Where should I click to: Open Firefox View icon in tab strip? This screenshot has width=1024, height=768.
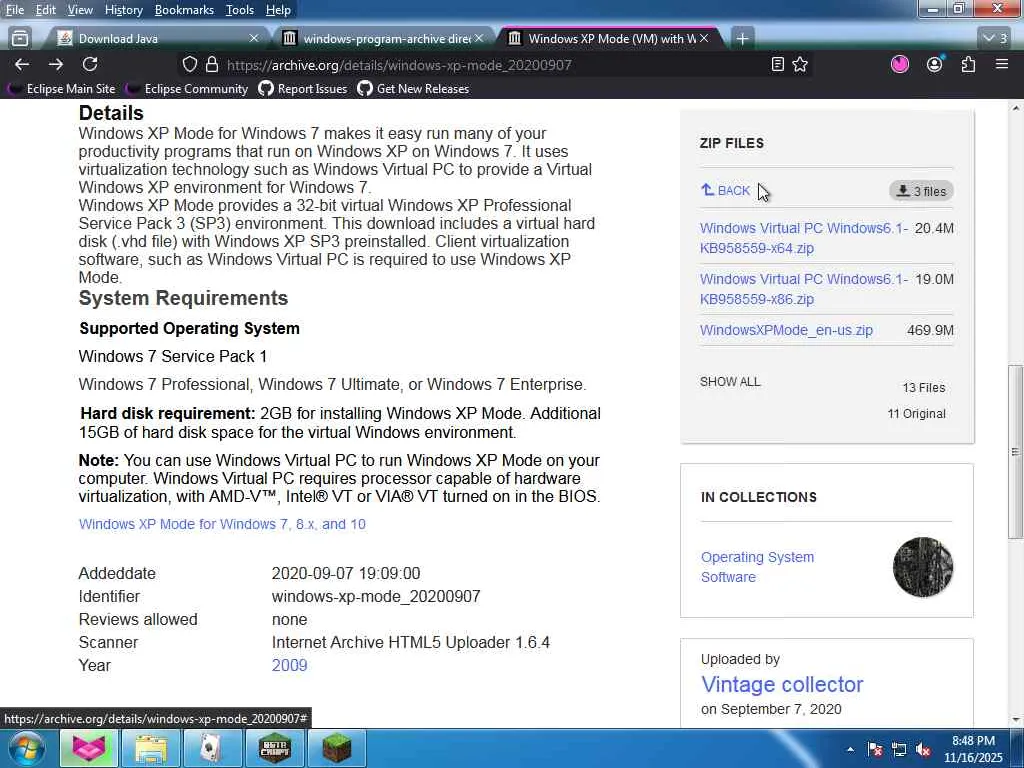20,39
